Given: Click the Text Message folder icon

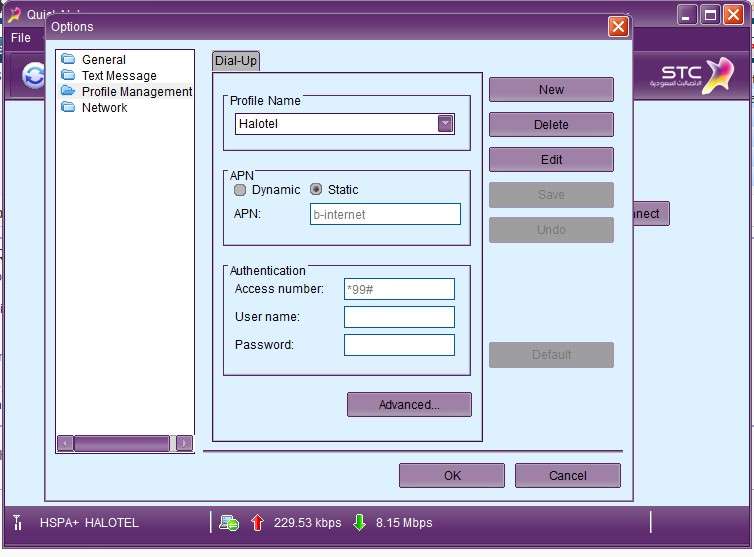Looking at the screenshot, I should click(68, 76).
